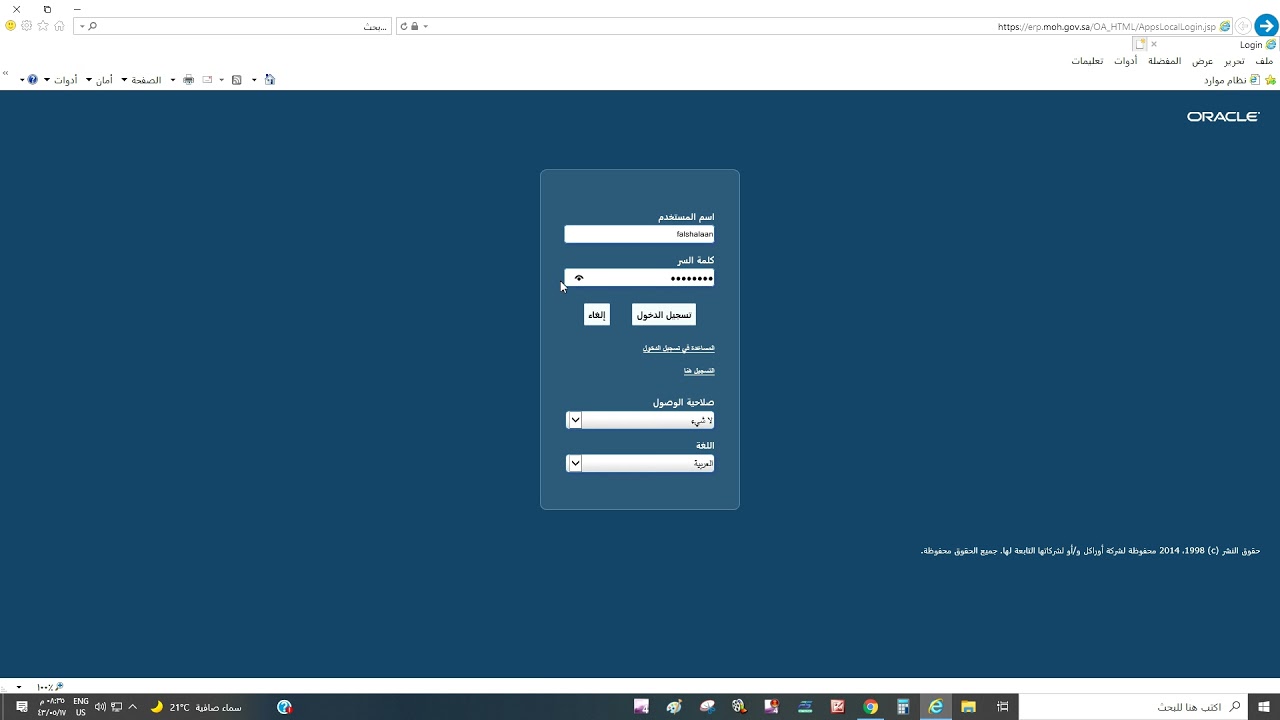Open the home page icon at top left

(59, 26)
